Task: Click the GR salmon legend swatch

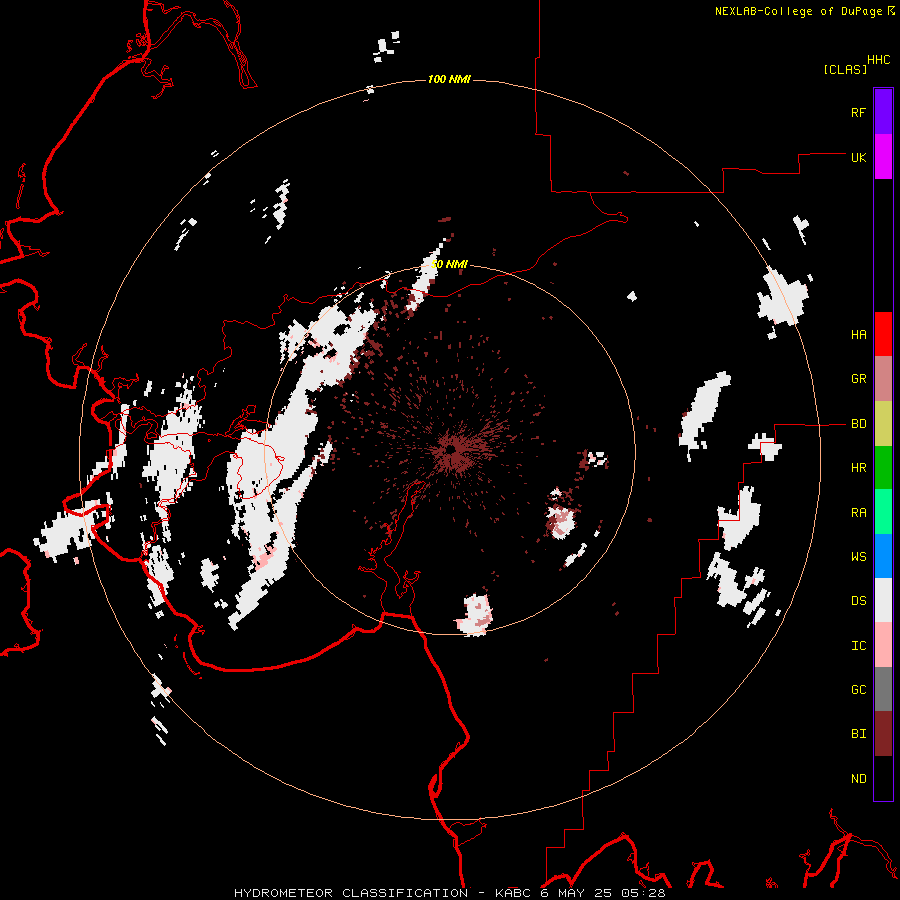Action: tap(883, 379)
